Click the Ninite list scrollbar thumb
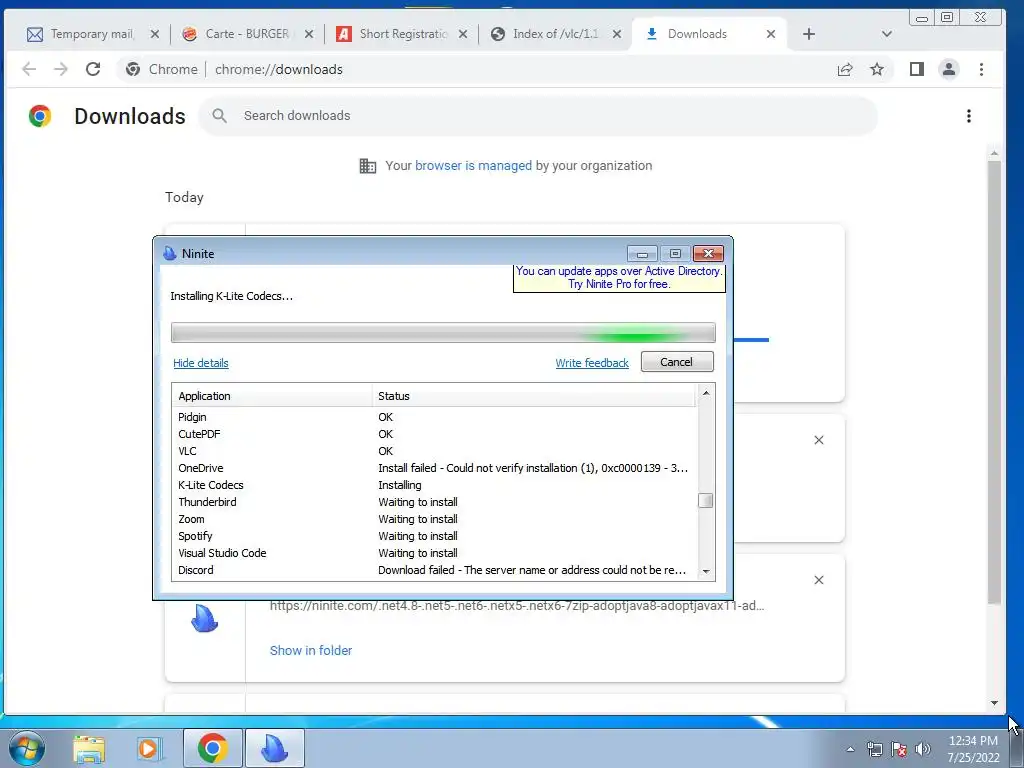Viewport: 1024px width, 768px height. 706,501
